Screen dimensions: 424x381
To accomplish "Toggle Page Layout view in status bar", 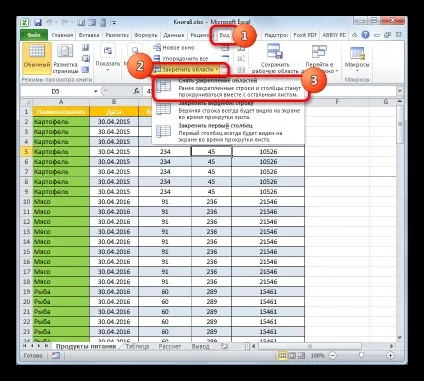I will [x=292, y=356].
